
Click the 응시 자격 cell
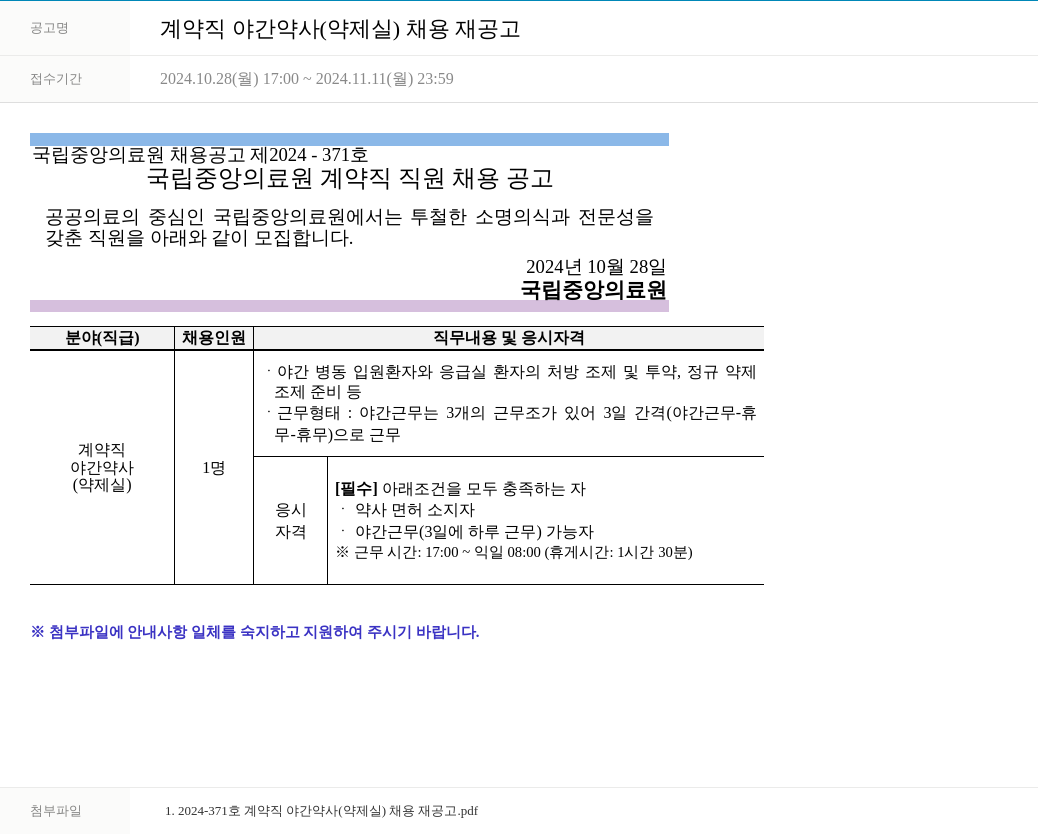click(x=291, y=521)
